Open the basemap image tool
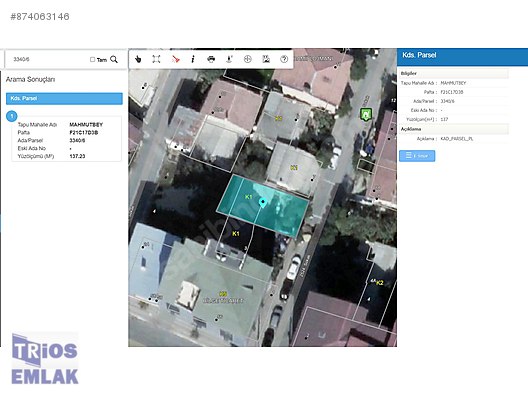Viewport: 528px width, 396px height. 266,59
